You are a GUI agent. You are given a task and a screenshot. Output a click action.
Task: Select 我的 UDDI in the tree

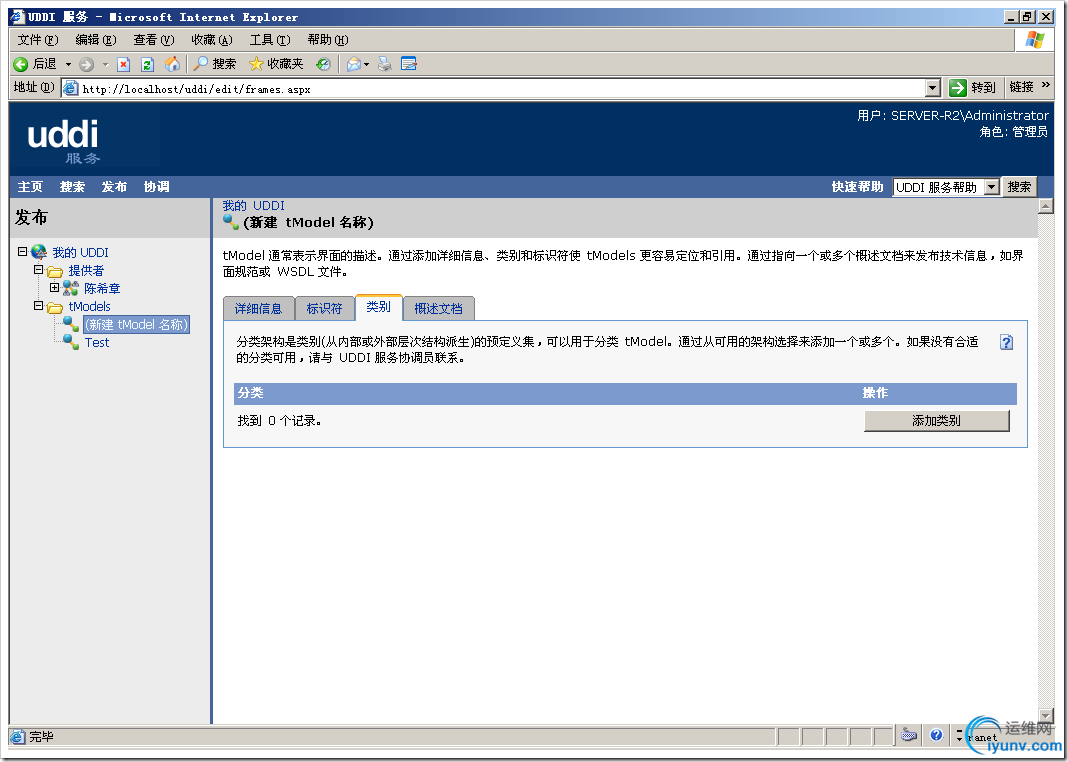80,252
